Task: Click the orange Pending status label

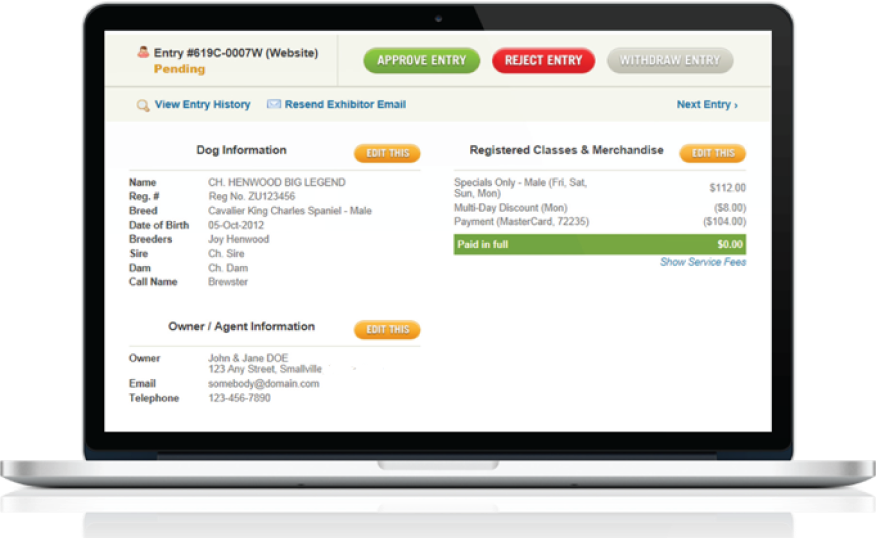Action: (x=179, y=70)
